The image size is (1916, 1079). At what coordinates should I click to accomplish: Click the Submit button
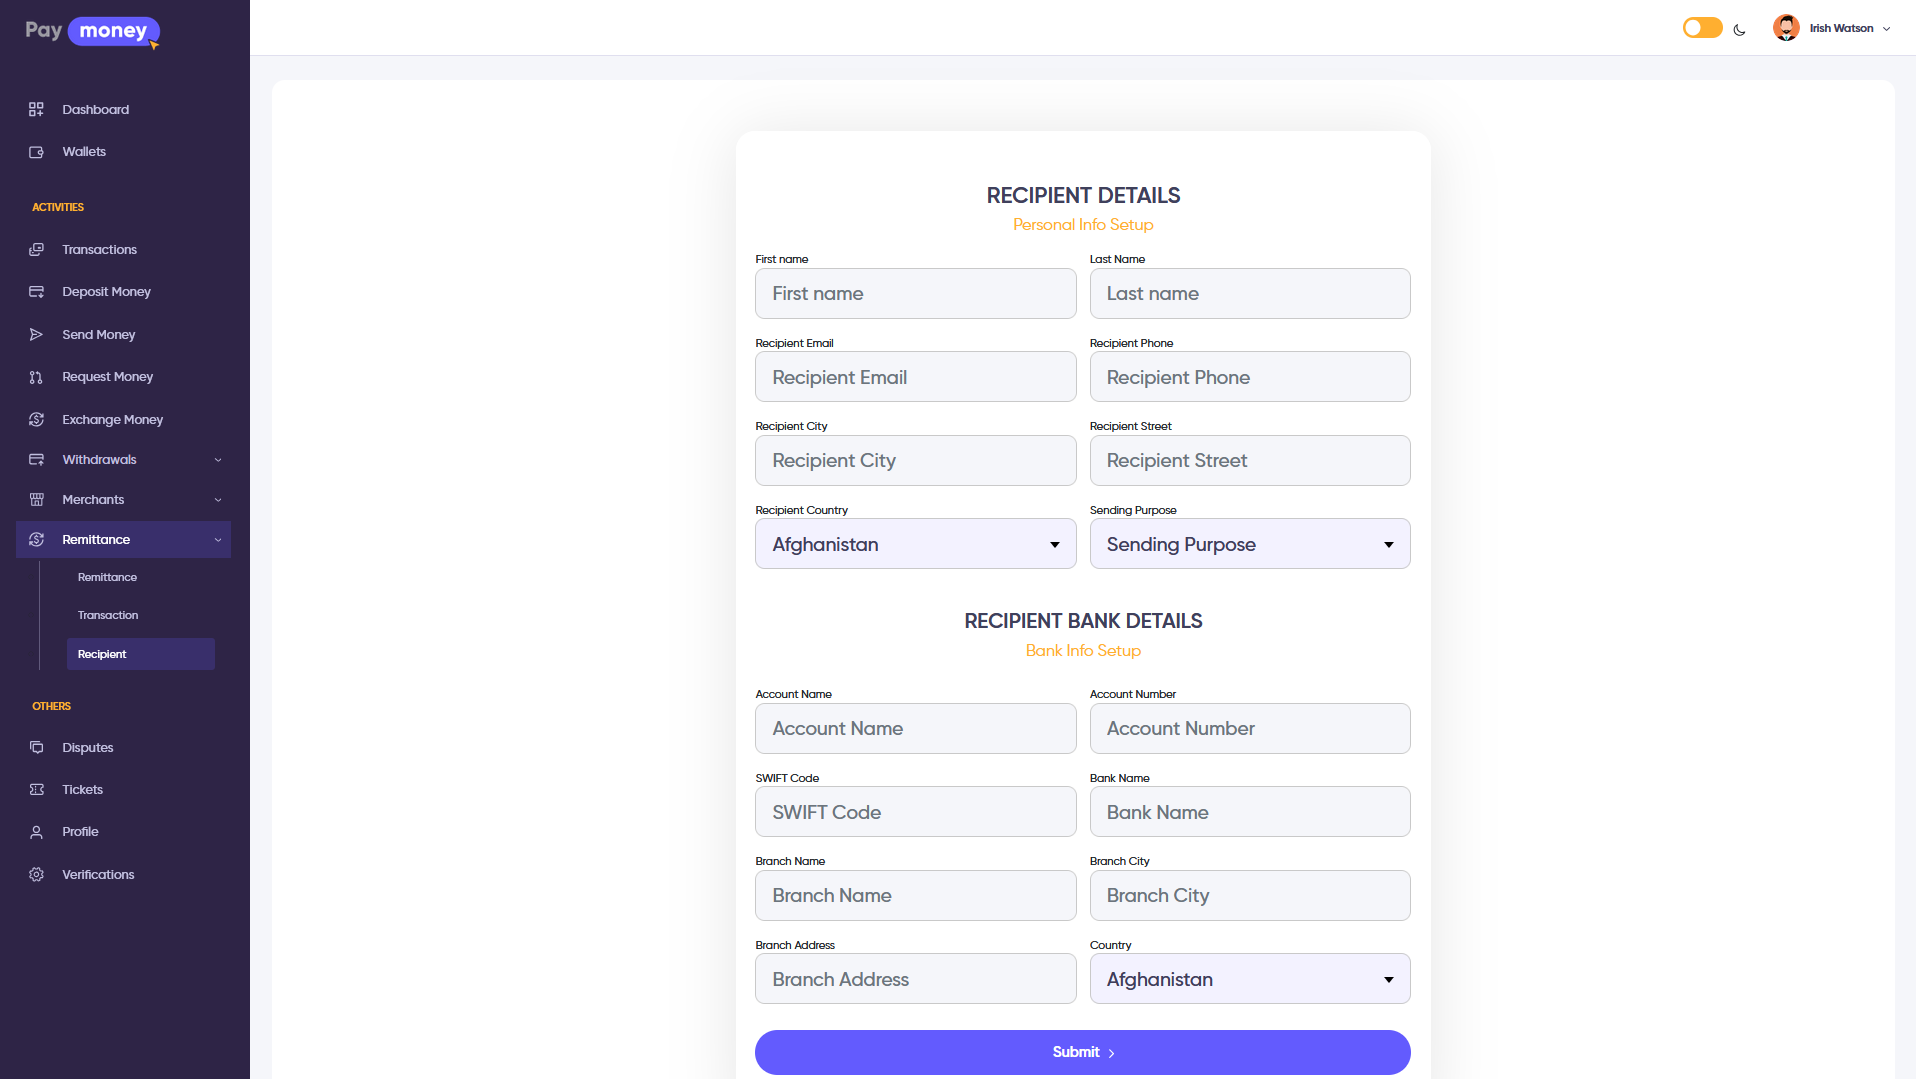[x=1081, y=1052]
